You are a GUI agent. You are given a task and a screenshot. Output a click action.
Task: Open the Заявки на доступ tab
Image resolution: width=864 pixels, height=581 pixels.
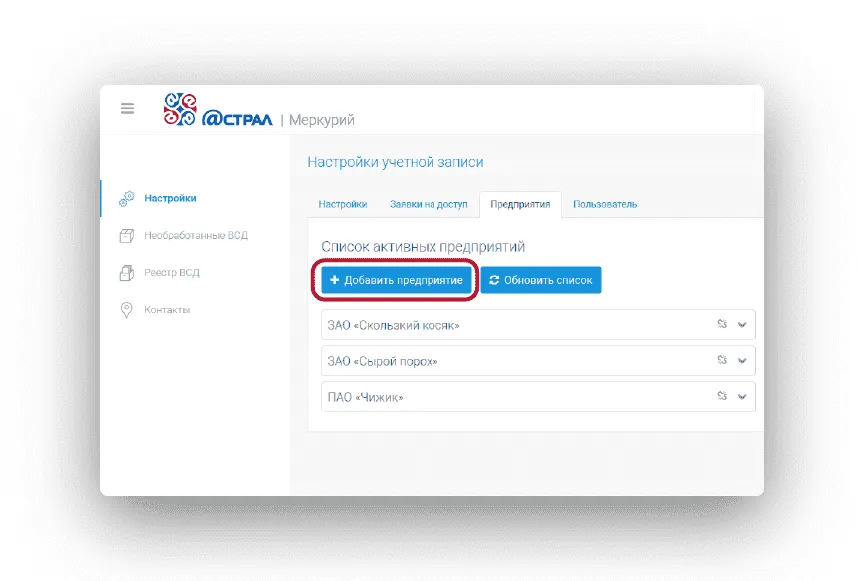tap(428, 204)
